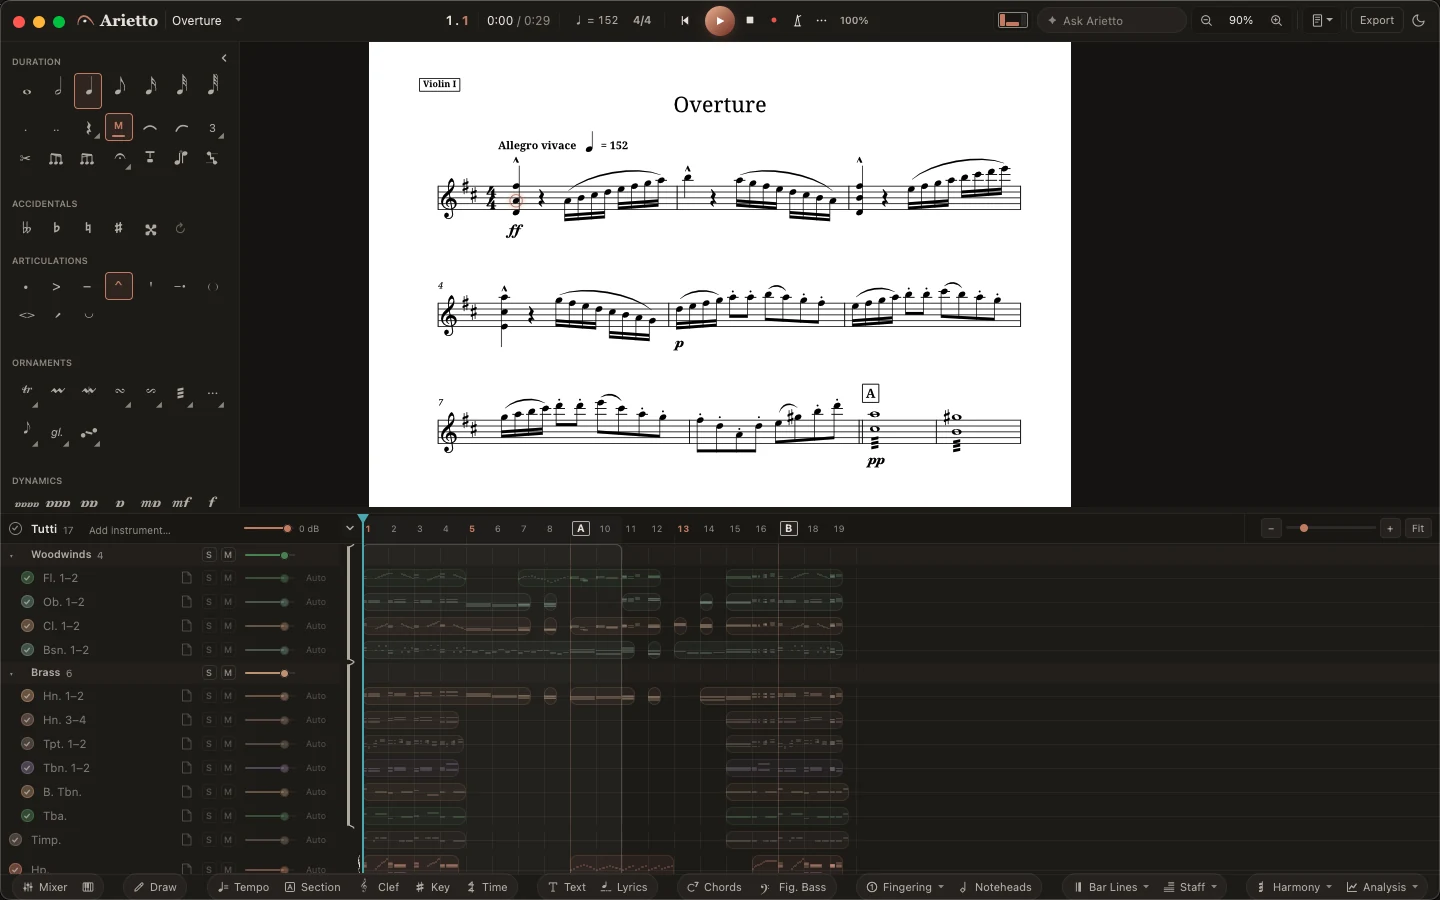Click the Fit button

(1418, 529)
